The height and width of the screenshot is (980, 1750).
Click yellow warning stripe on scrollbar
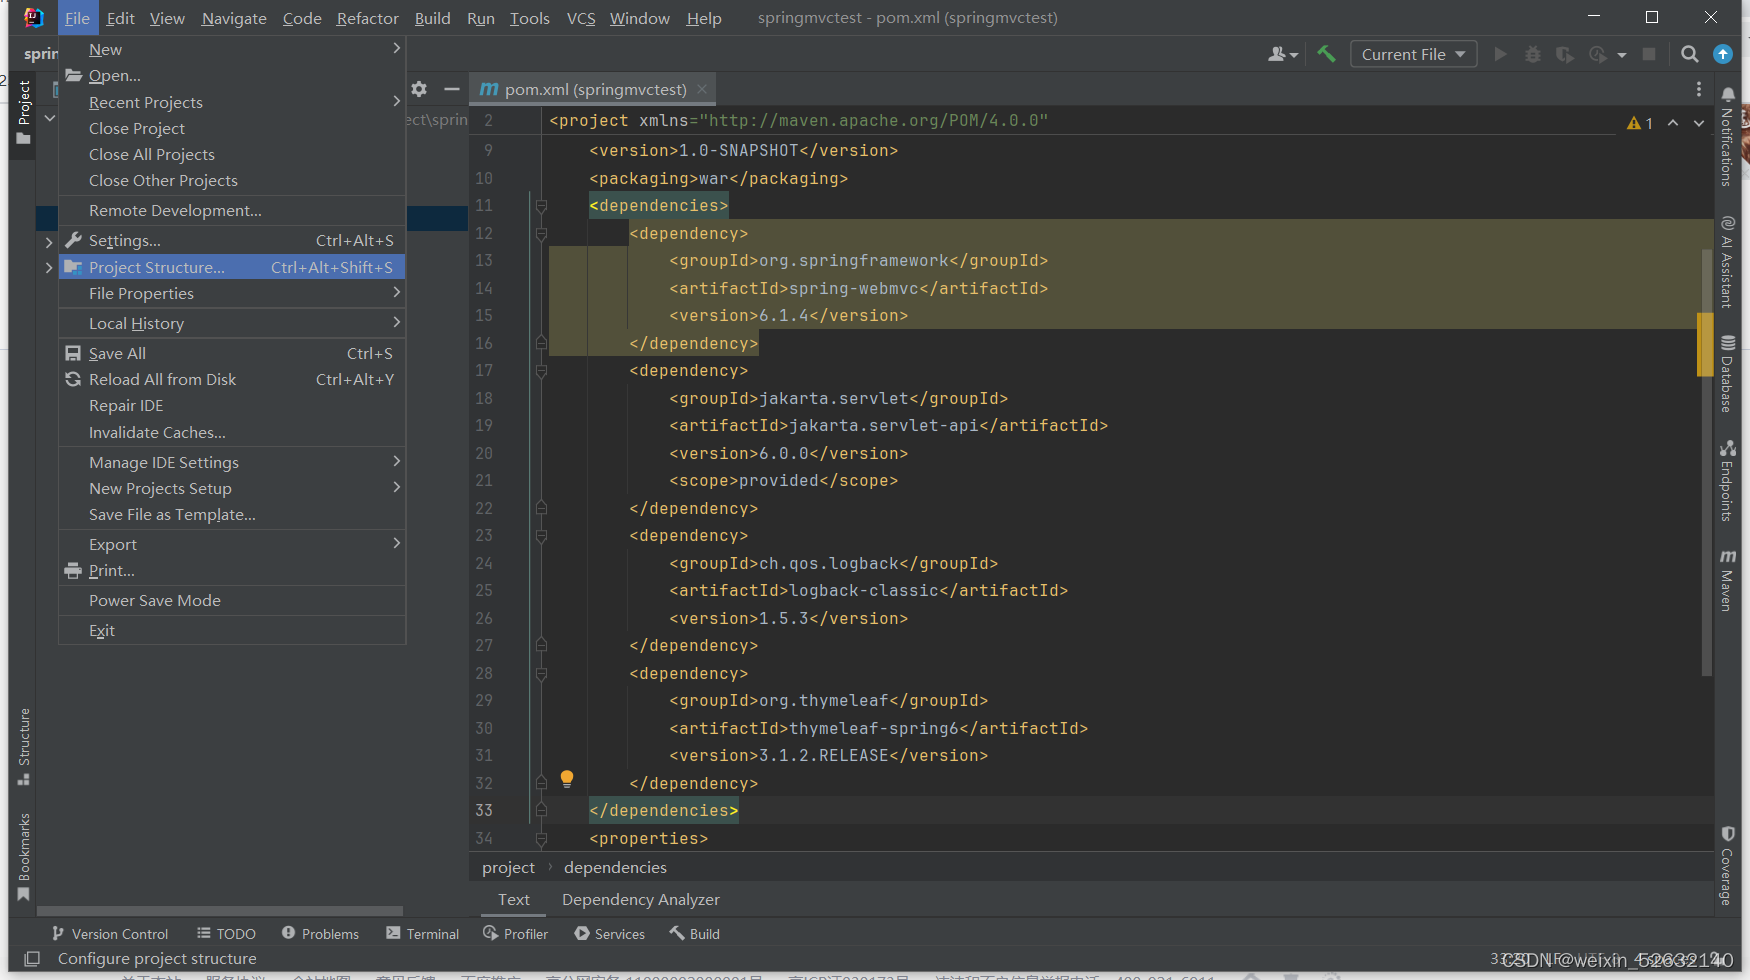point(1705,344)
